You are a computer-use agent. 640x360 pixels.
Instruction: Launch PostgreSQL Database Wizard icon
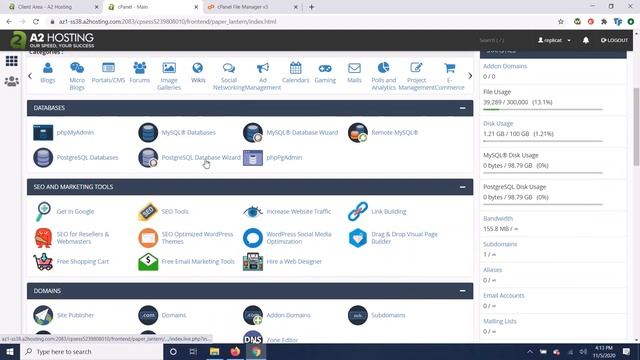point(148,158)
